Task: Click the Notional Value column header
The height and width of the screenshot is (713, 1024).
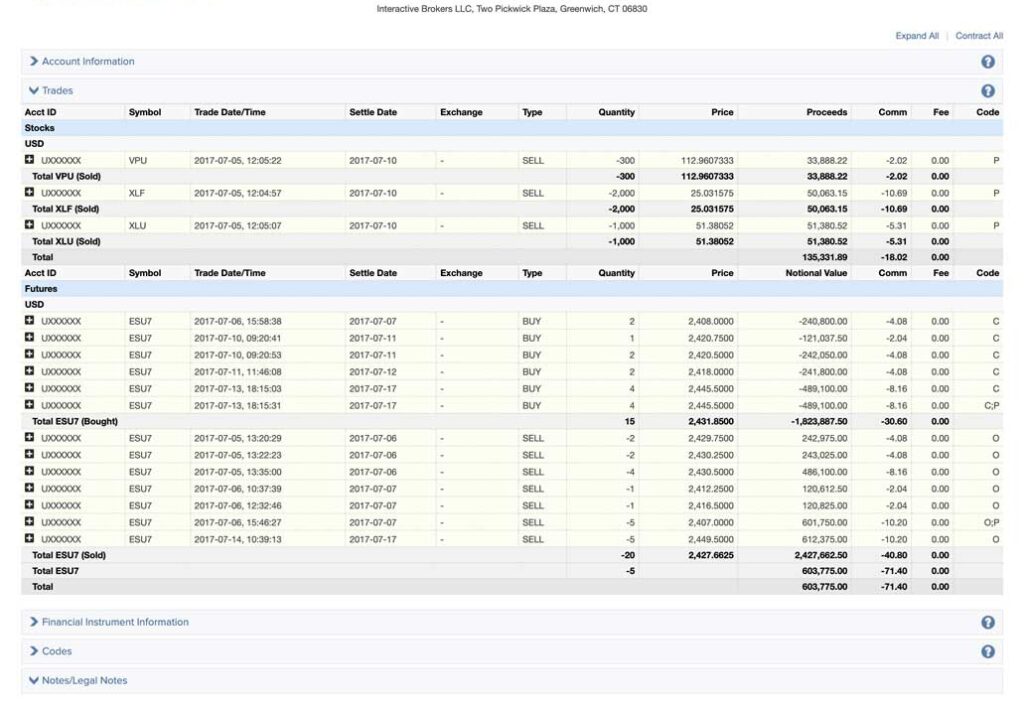Action: click(x=816, y=273)
